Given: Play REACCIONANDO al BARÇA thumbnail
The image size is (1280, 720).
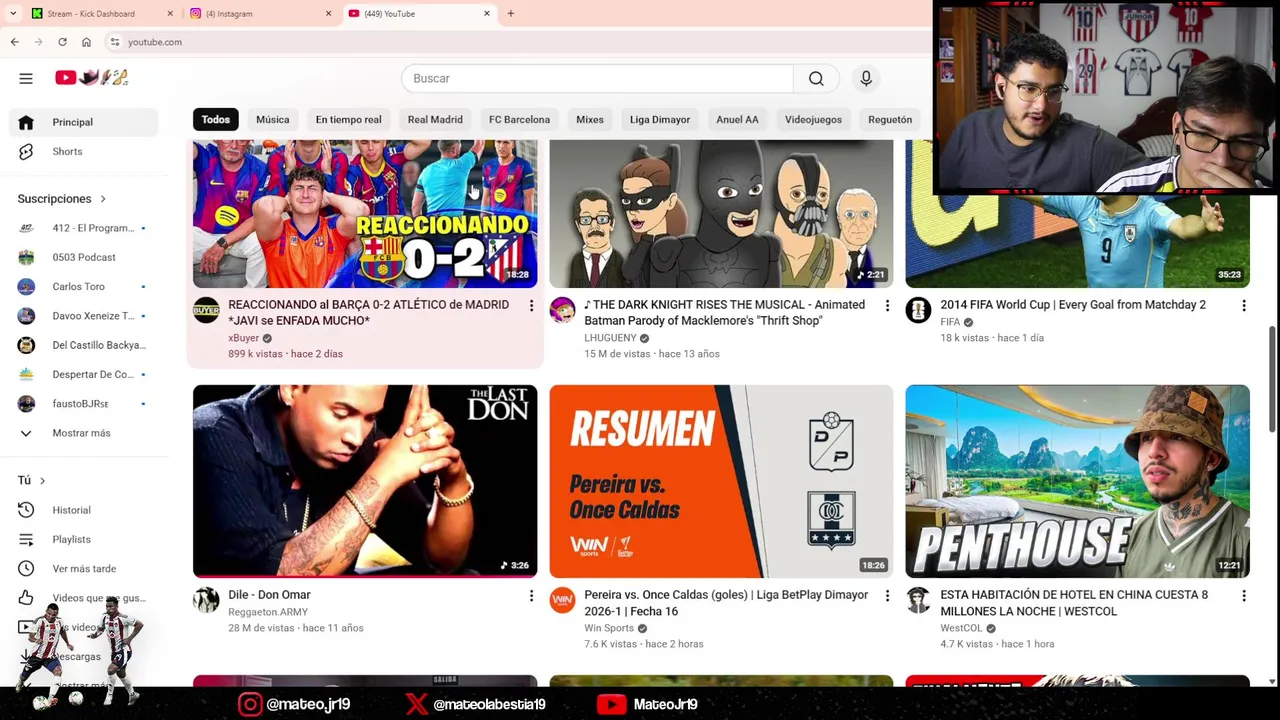Looking at the screenshot, I should click(x=365, y=214).
